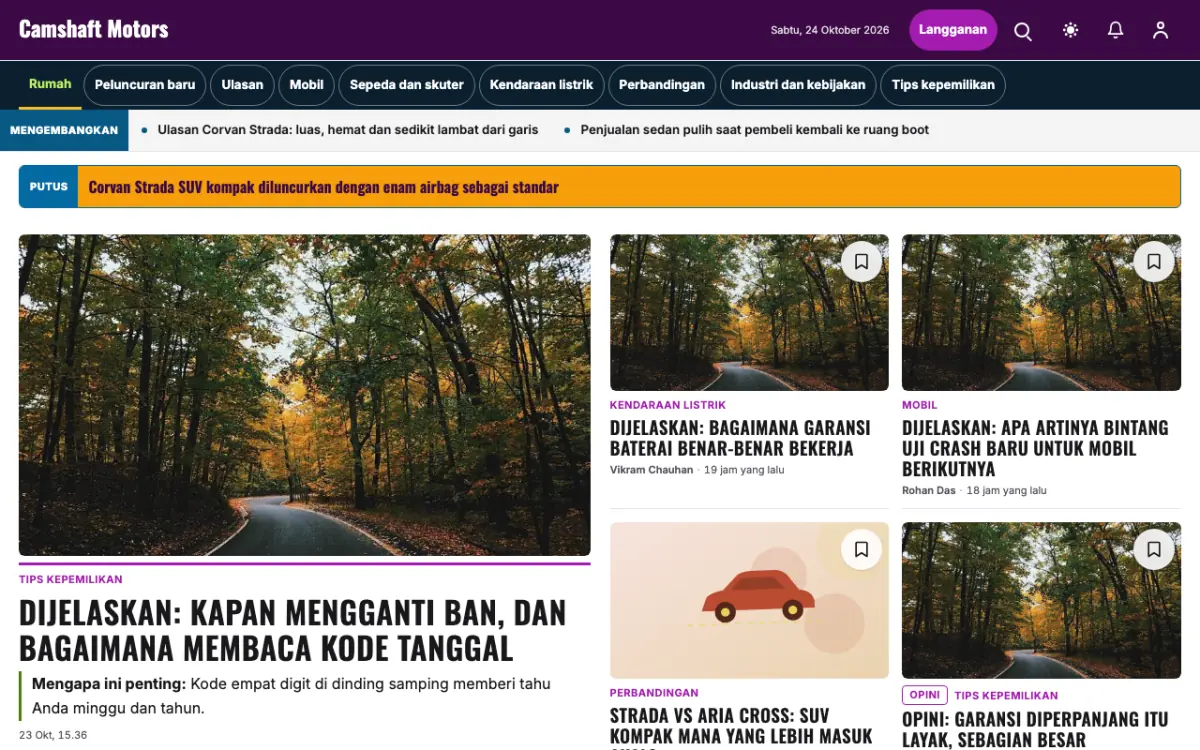Viewport: 1200px width, 750px height.
Task: Click Tips Kepemilikan label beside Opini
Action: tap(1006, 696)
